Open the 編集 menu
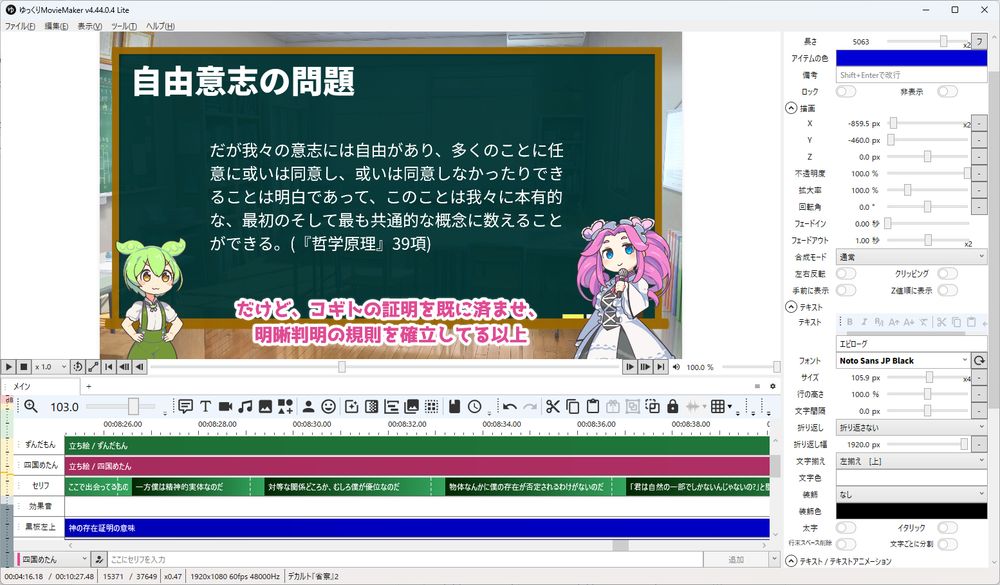Image resolution: width=1000 pixels, height=585 pixels. [56, 26]
